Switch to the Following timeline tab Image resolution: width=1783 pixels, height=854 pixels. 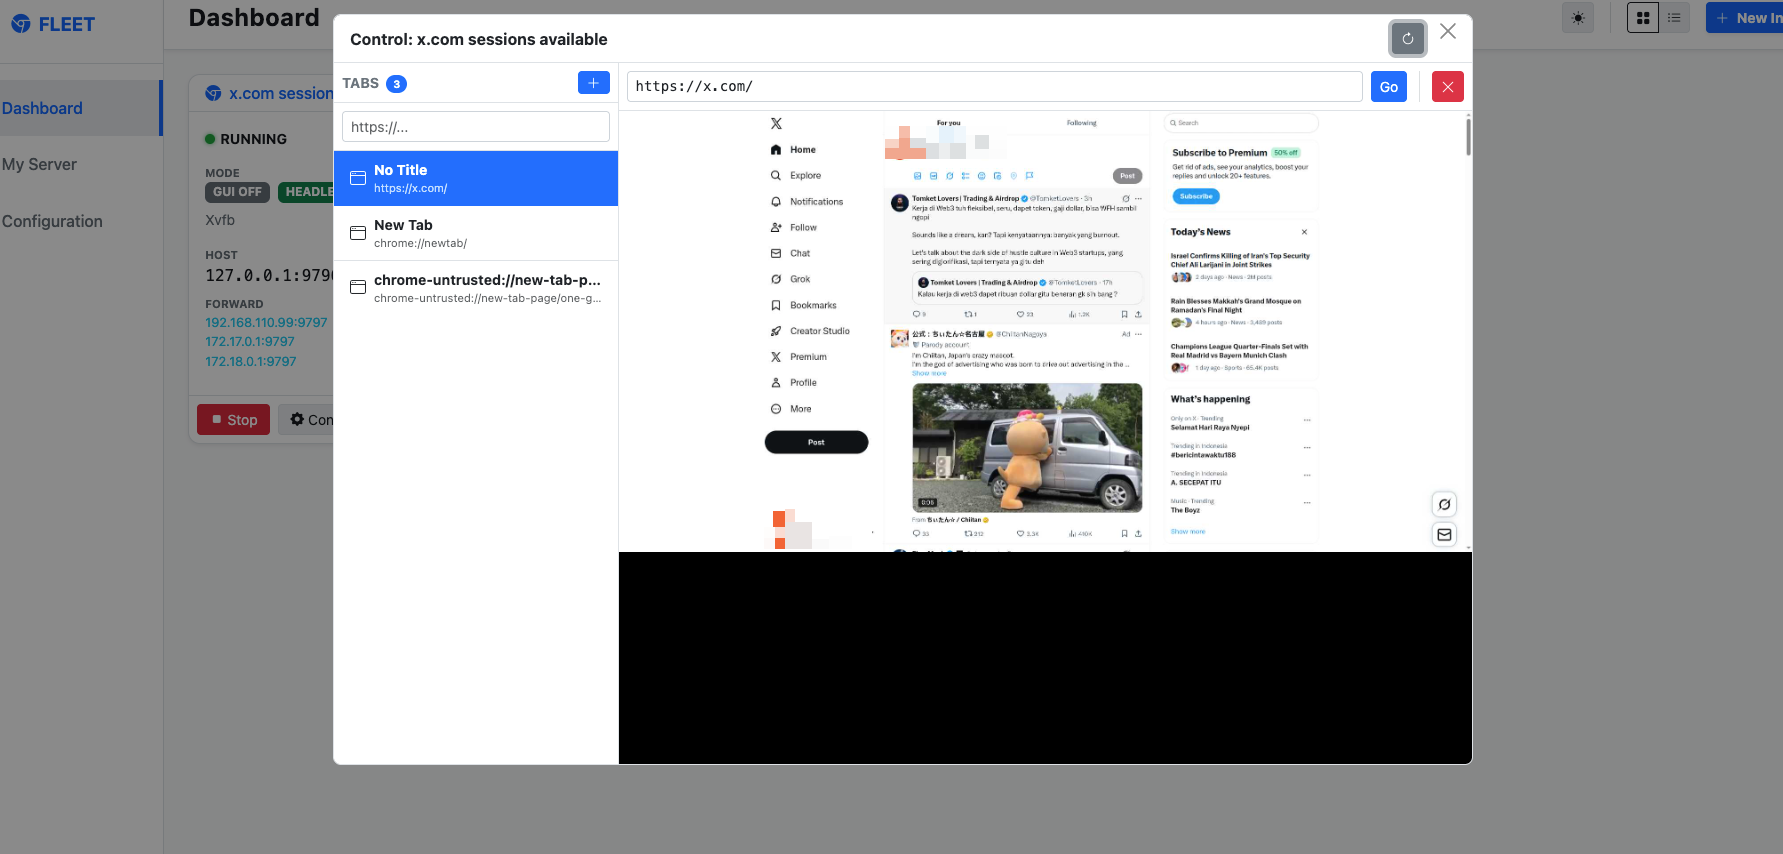click(x=1081, y=123)
